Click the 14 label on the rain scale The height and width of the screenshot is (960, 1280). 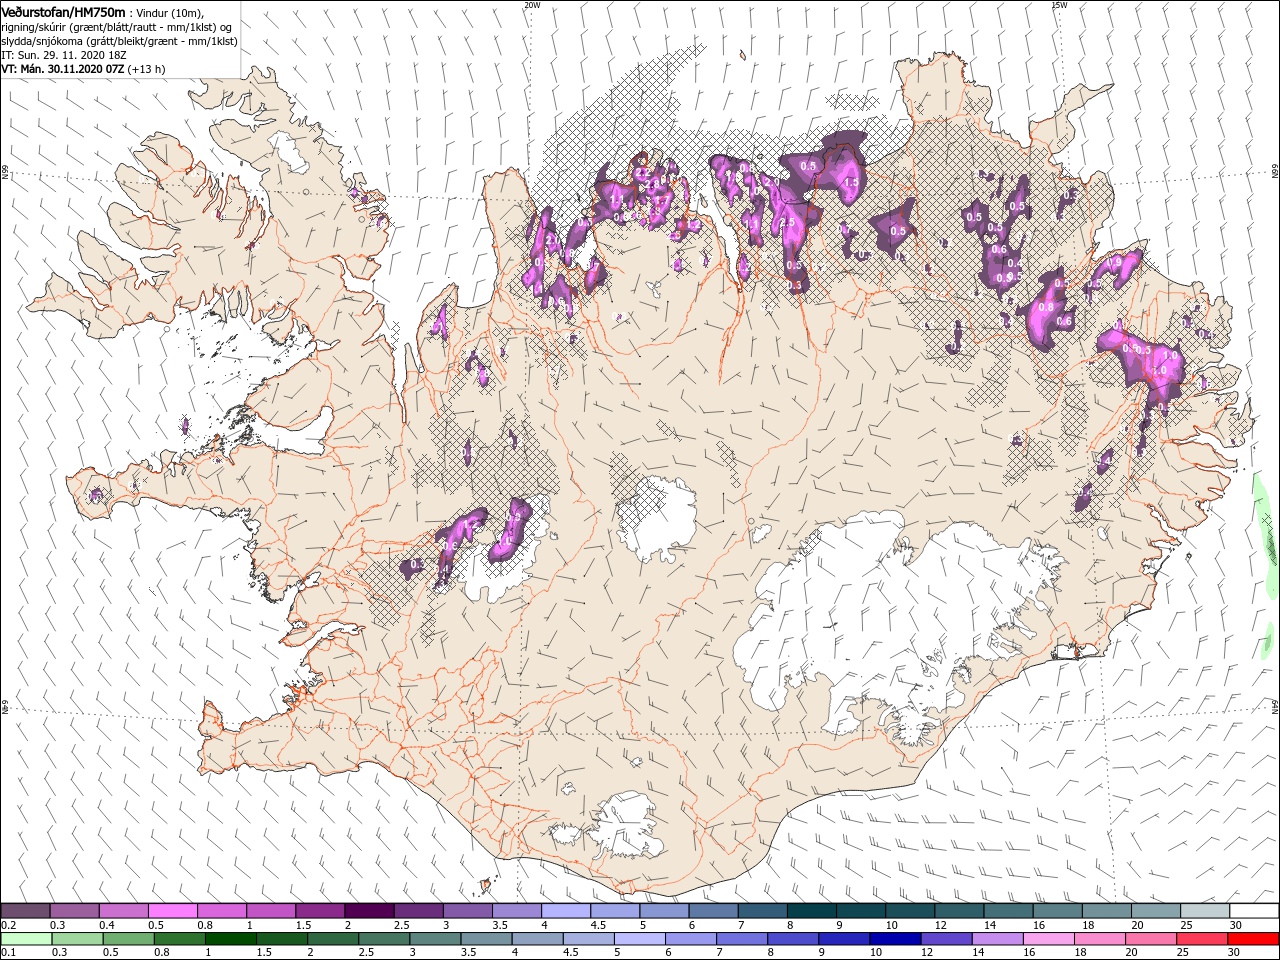pyautogui.click(x=977, y=953)
